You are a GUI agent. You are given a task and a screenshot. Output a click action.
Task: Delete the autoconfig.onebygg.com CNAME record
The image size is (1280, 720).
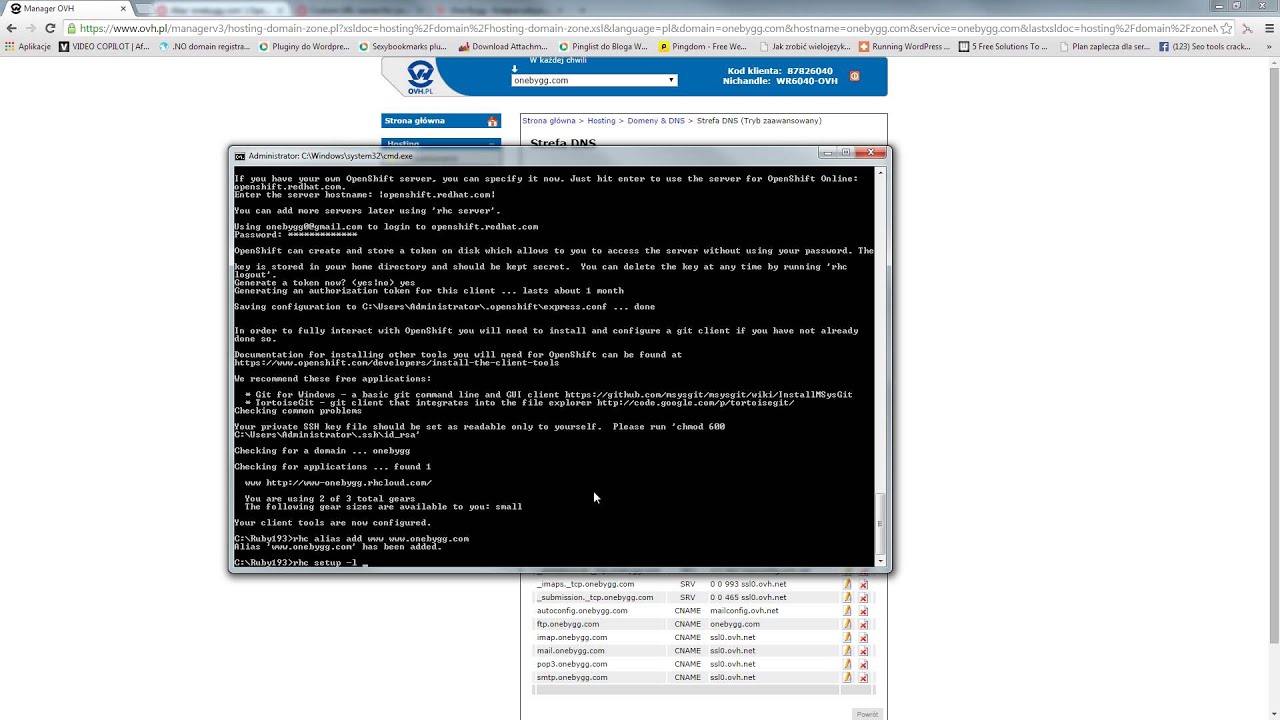(863, 611)
